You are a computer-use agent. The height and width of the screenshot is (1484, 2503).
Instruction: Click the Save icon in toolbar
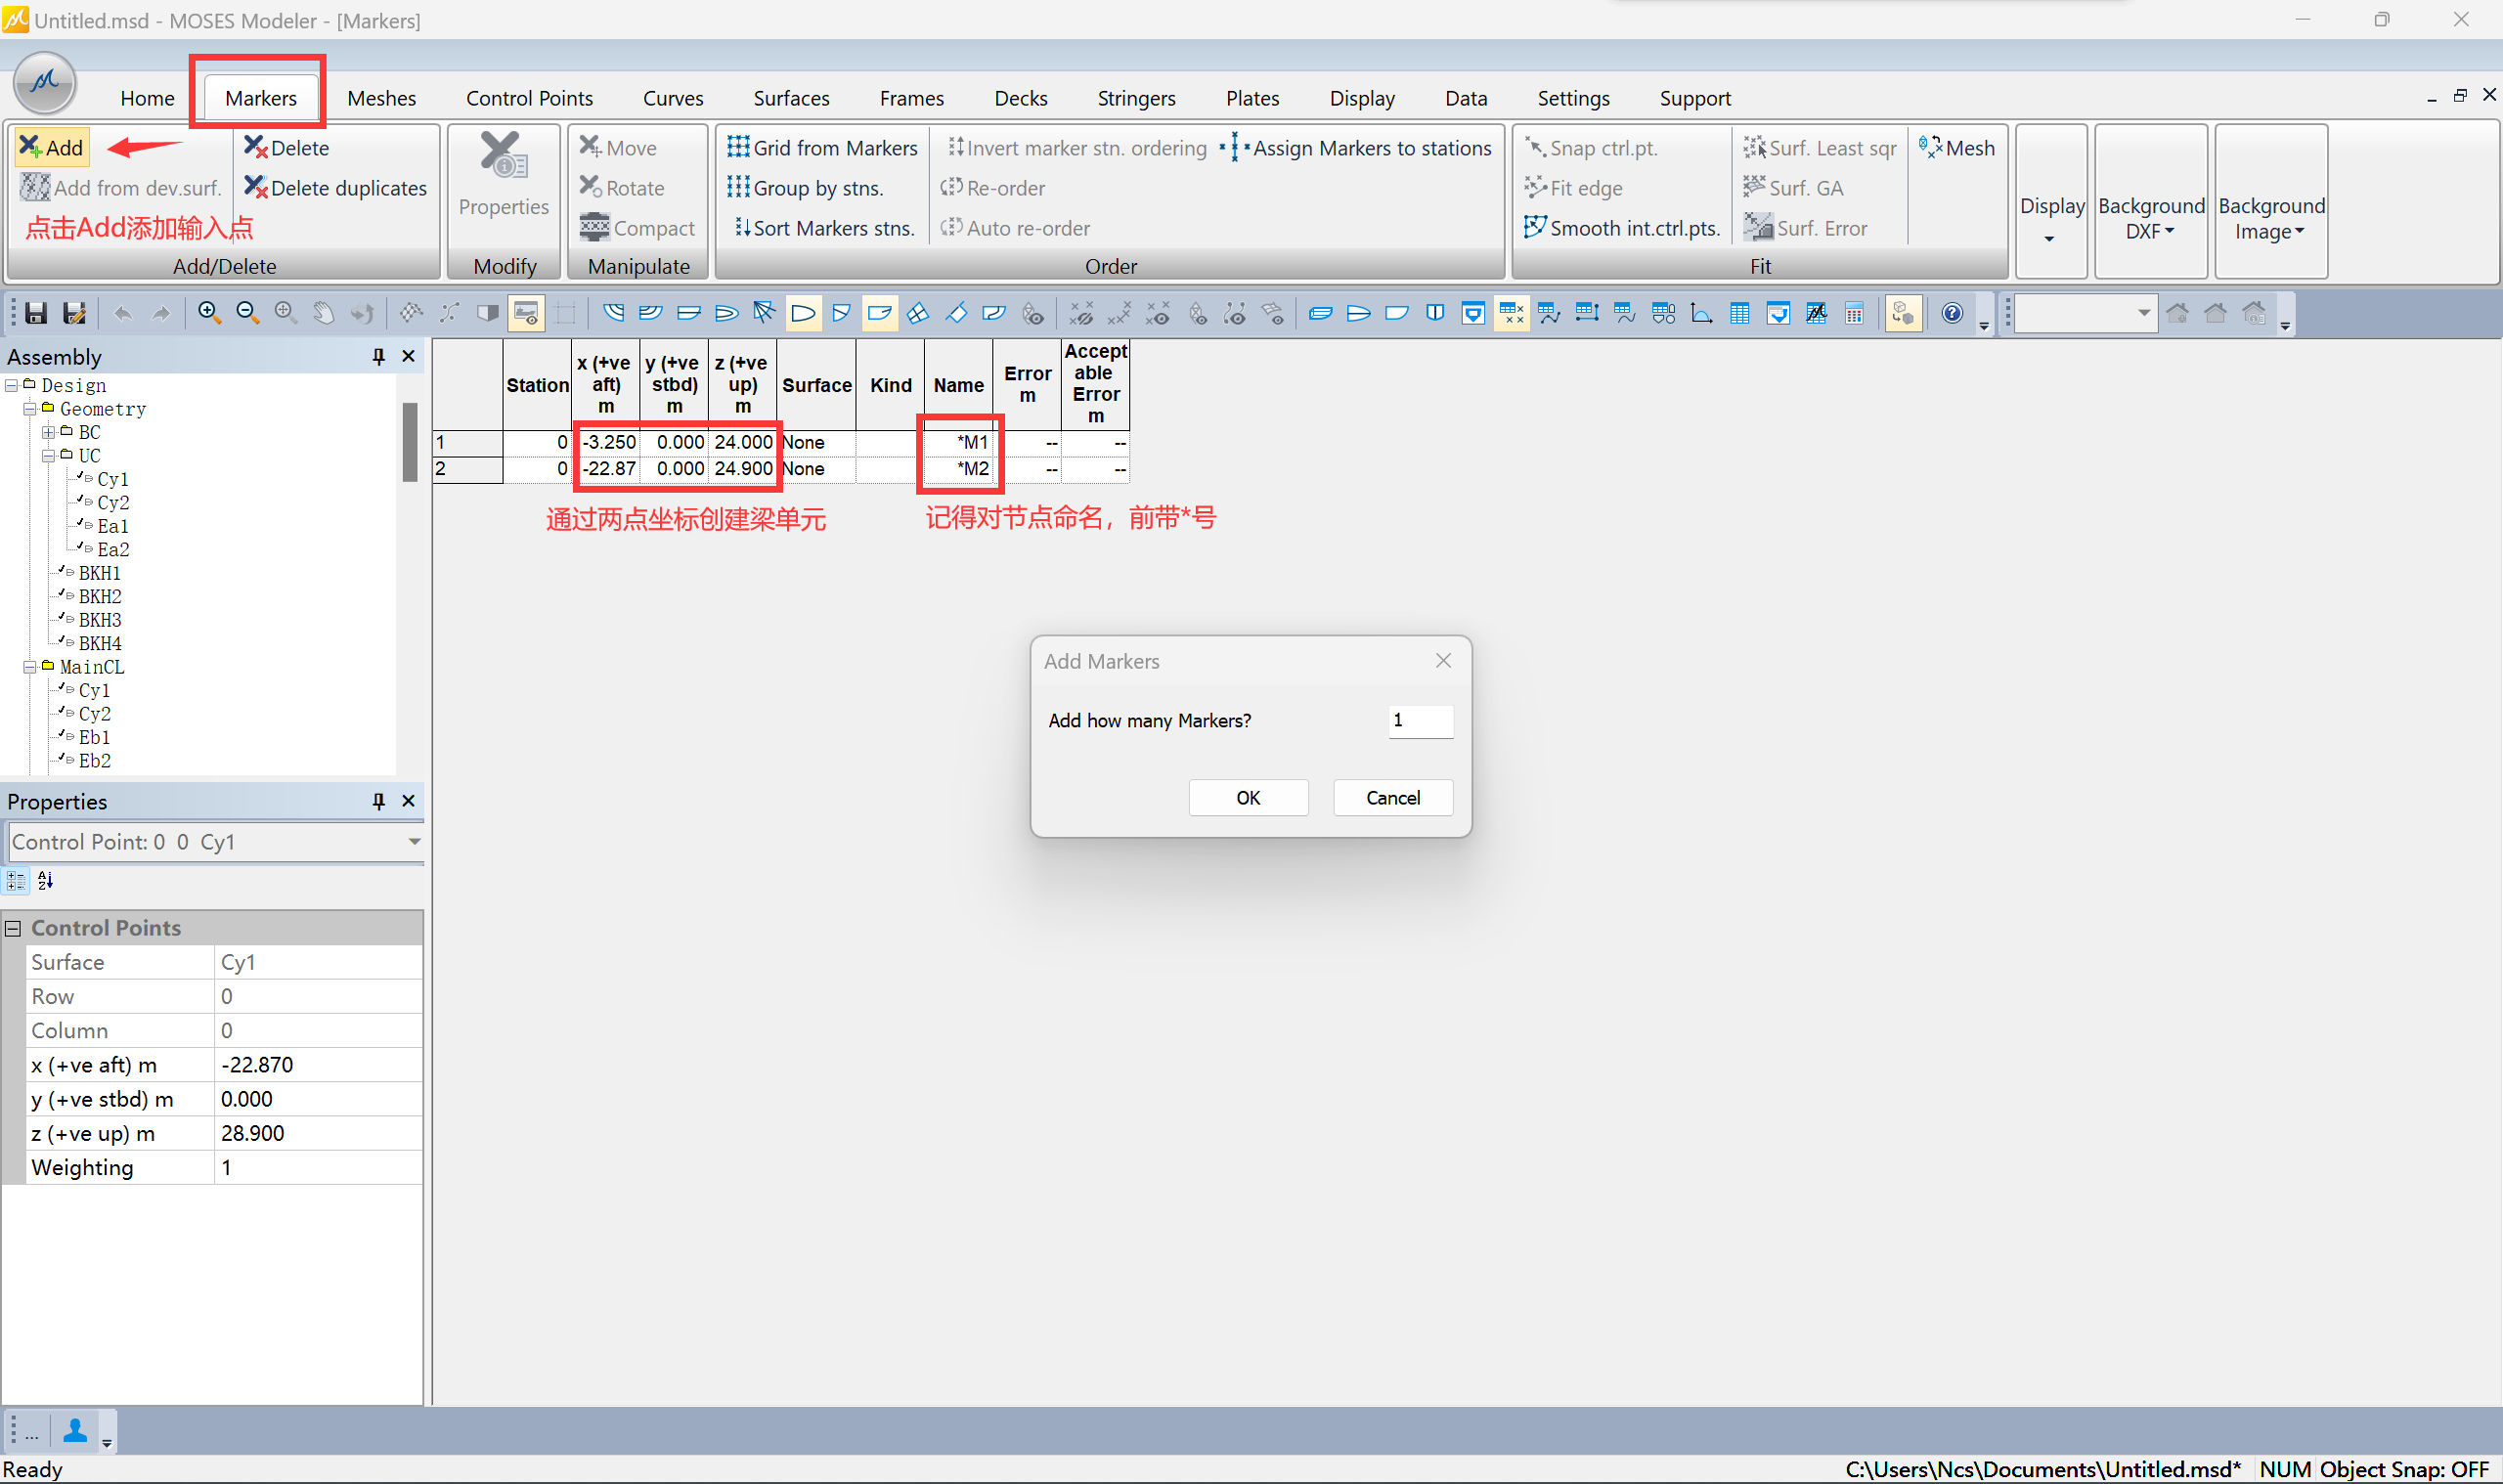click(x=36, y=313)
